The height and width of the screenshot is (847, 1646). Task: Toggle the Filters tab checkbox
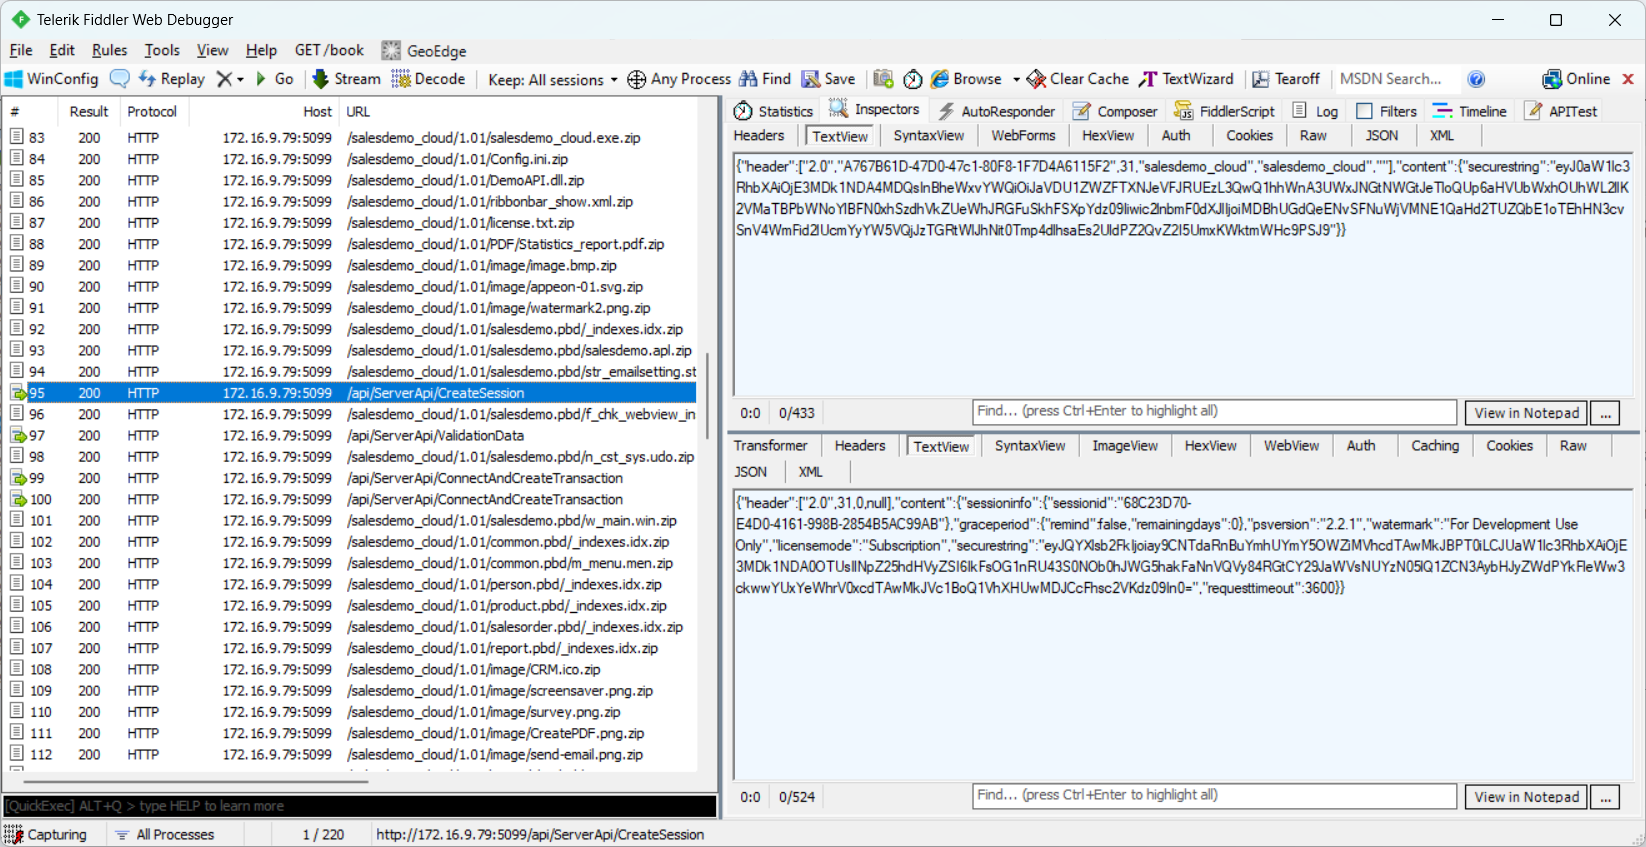(1364, 111)
